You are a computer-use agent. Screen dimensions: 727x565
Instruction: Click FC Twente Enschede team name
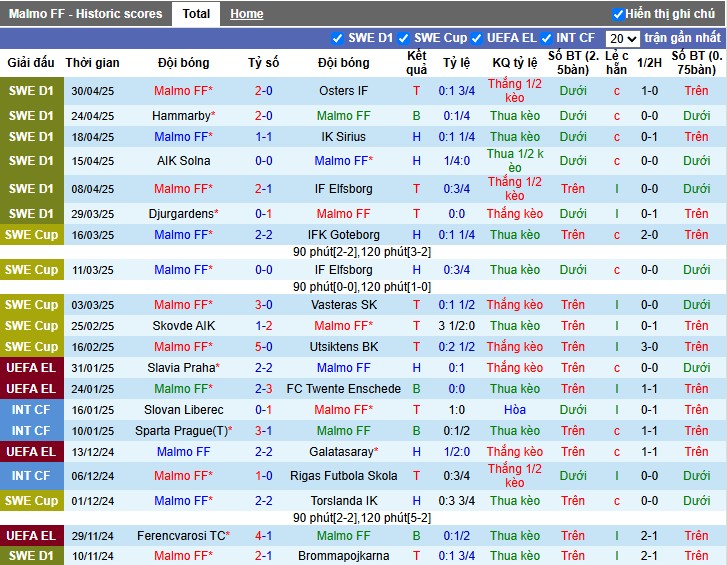(x=344, y=389)
